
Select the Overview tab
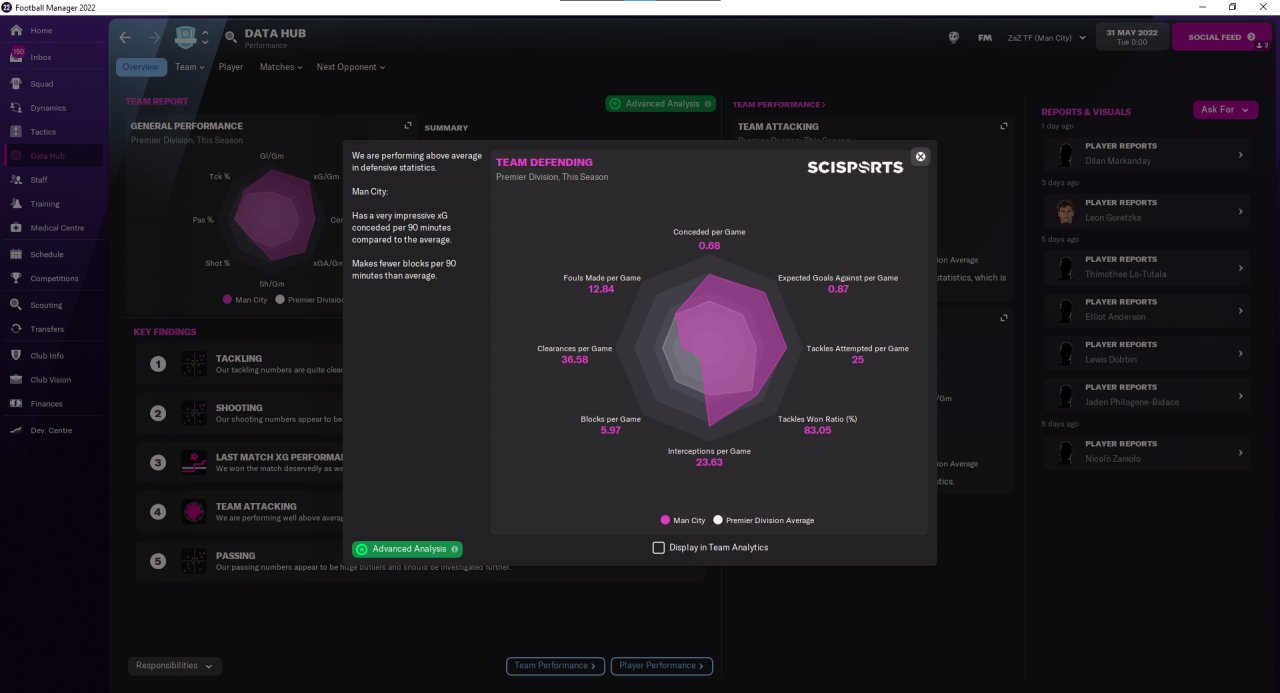pyautogui.click(x=141, y=67)
